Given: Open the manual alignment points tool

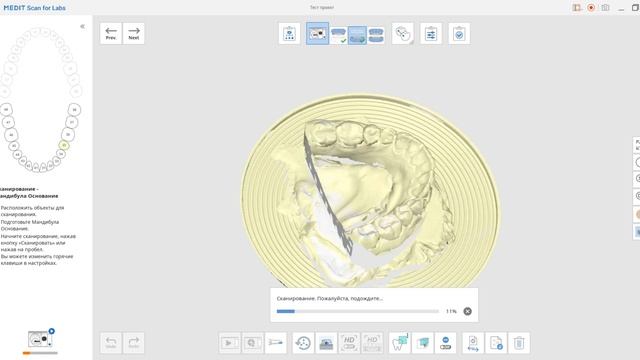Looking at the screenshot, I should click(x=402, y=33).
